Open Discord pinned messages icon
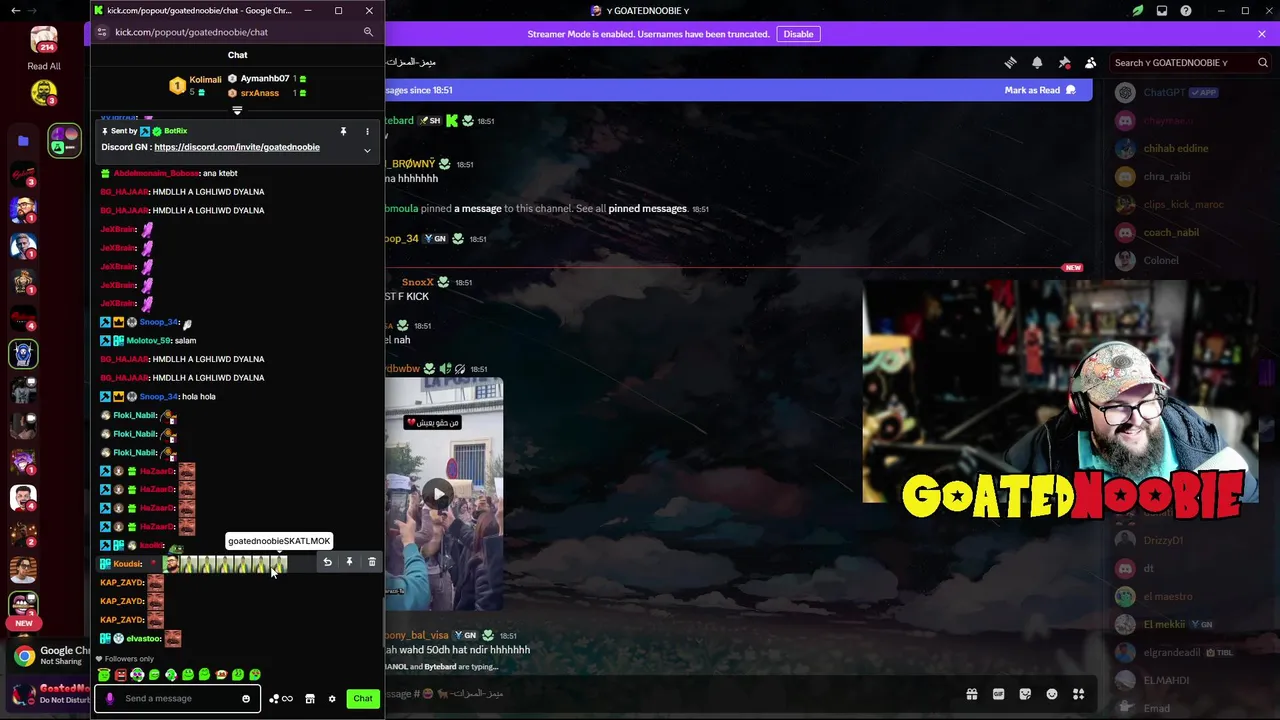 1064,62
